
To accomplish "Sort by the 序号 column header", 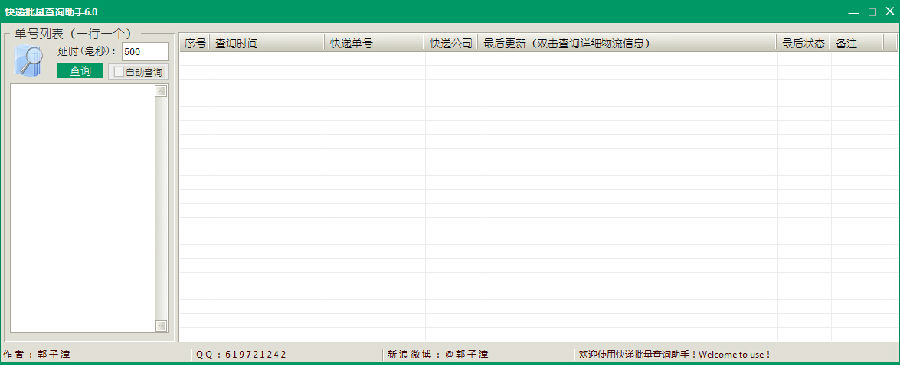I will pyautogui.click(x=195, y=43).
